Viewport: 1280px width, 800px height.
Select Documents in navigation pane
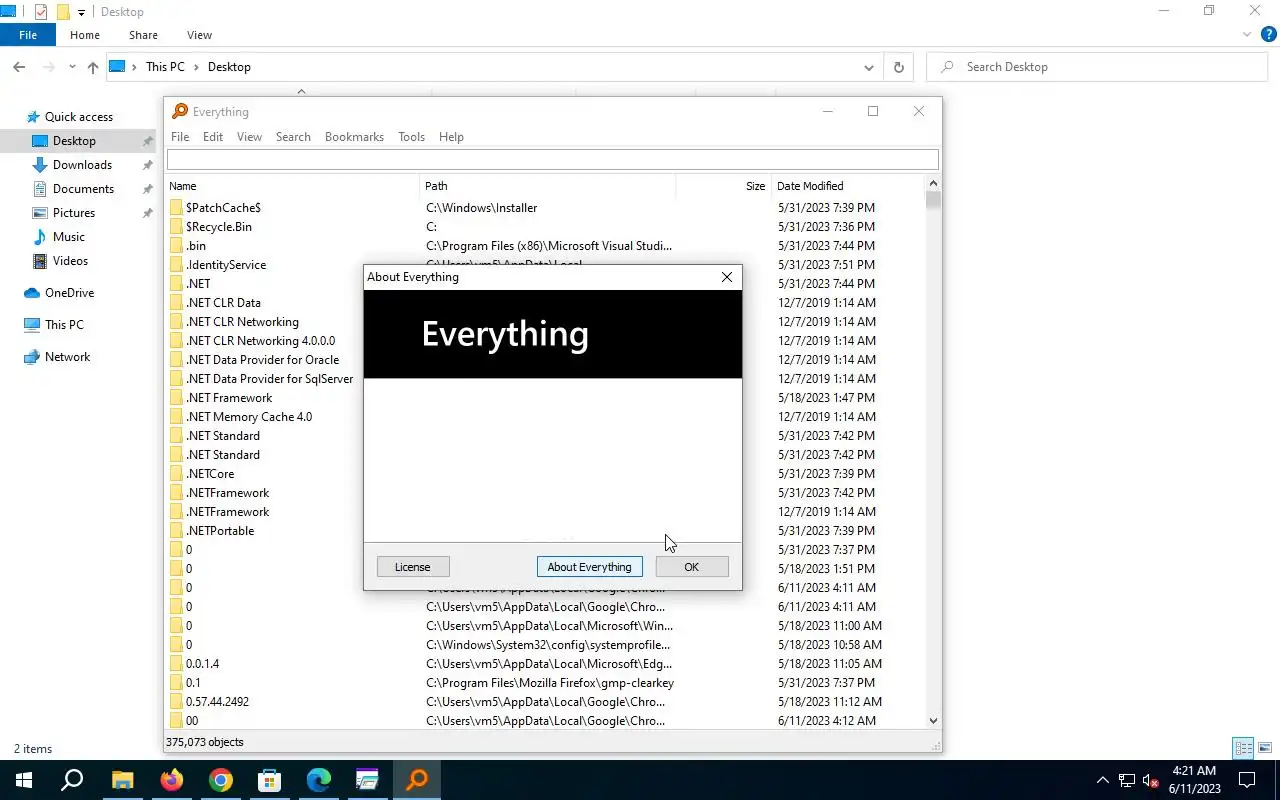pyautogui.click(x=83, y=189)
